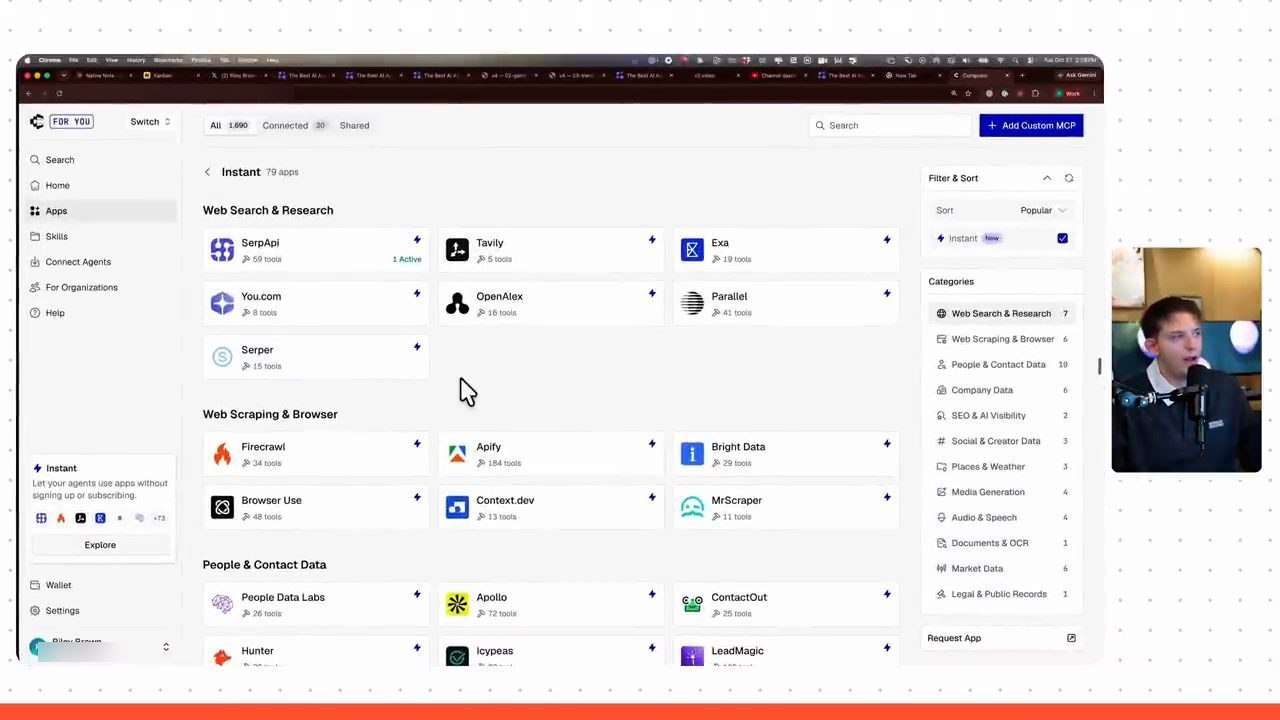Viewport: 1280px width, 720px height.
Task: Uncheck the Instant filter checkbox
Action: [x=1062, y=238]
